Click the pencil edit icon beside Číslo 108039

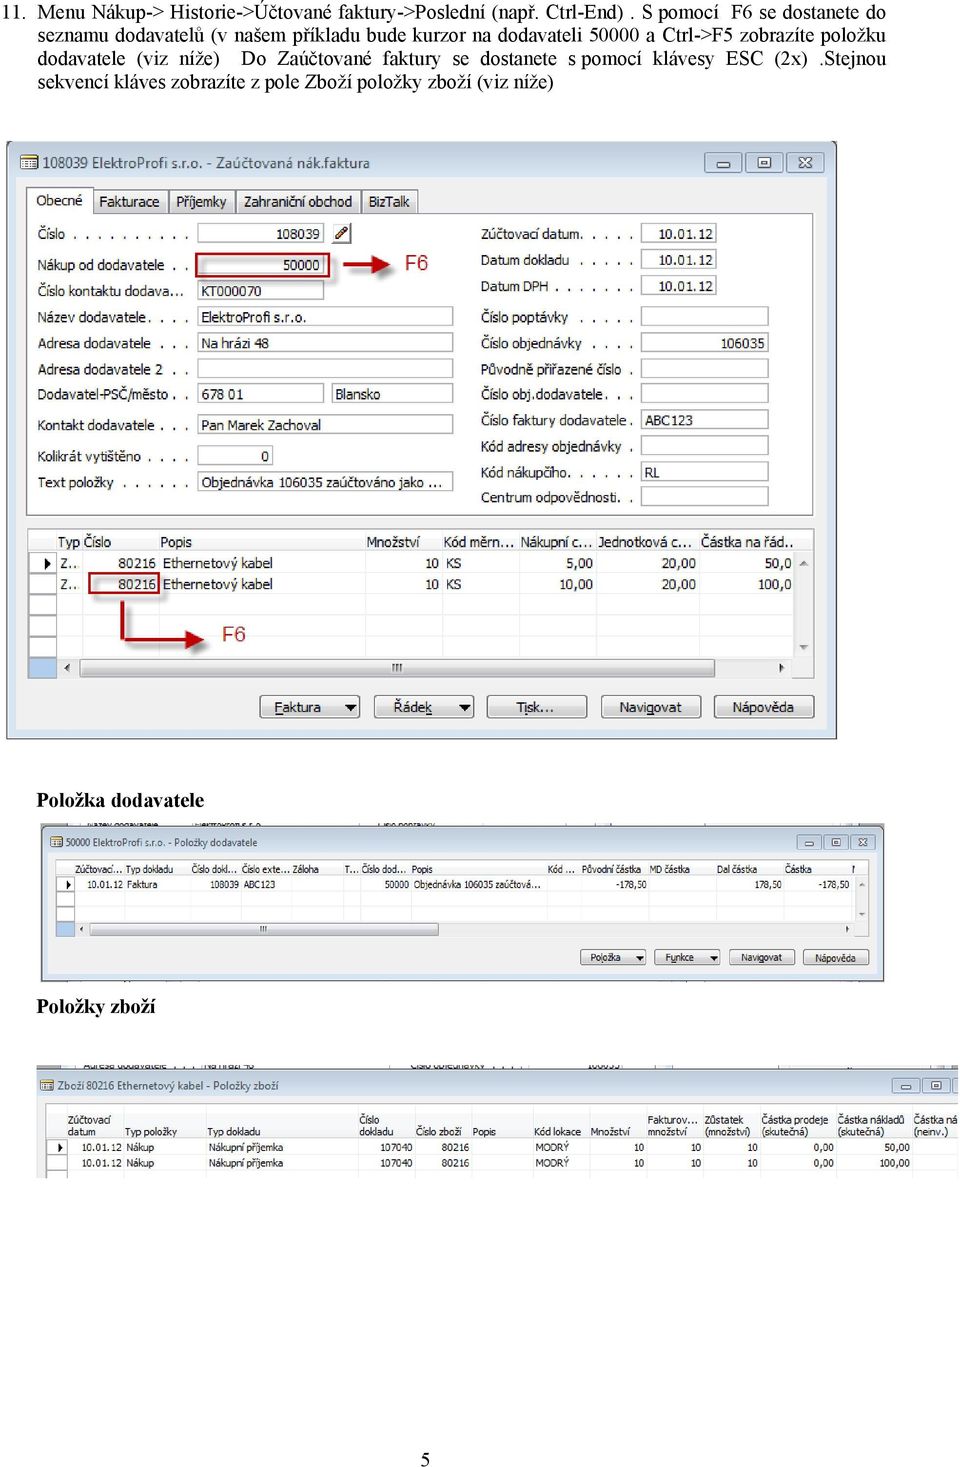[x=341, y=233]
